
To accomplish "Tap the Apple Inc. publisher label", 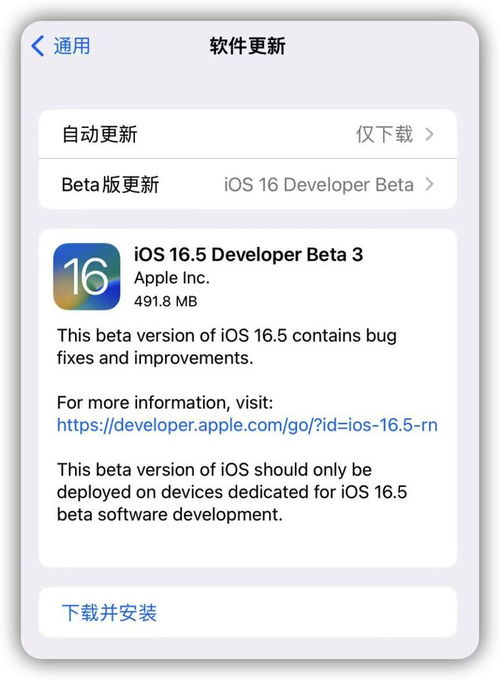I will click(172, 278).
